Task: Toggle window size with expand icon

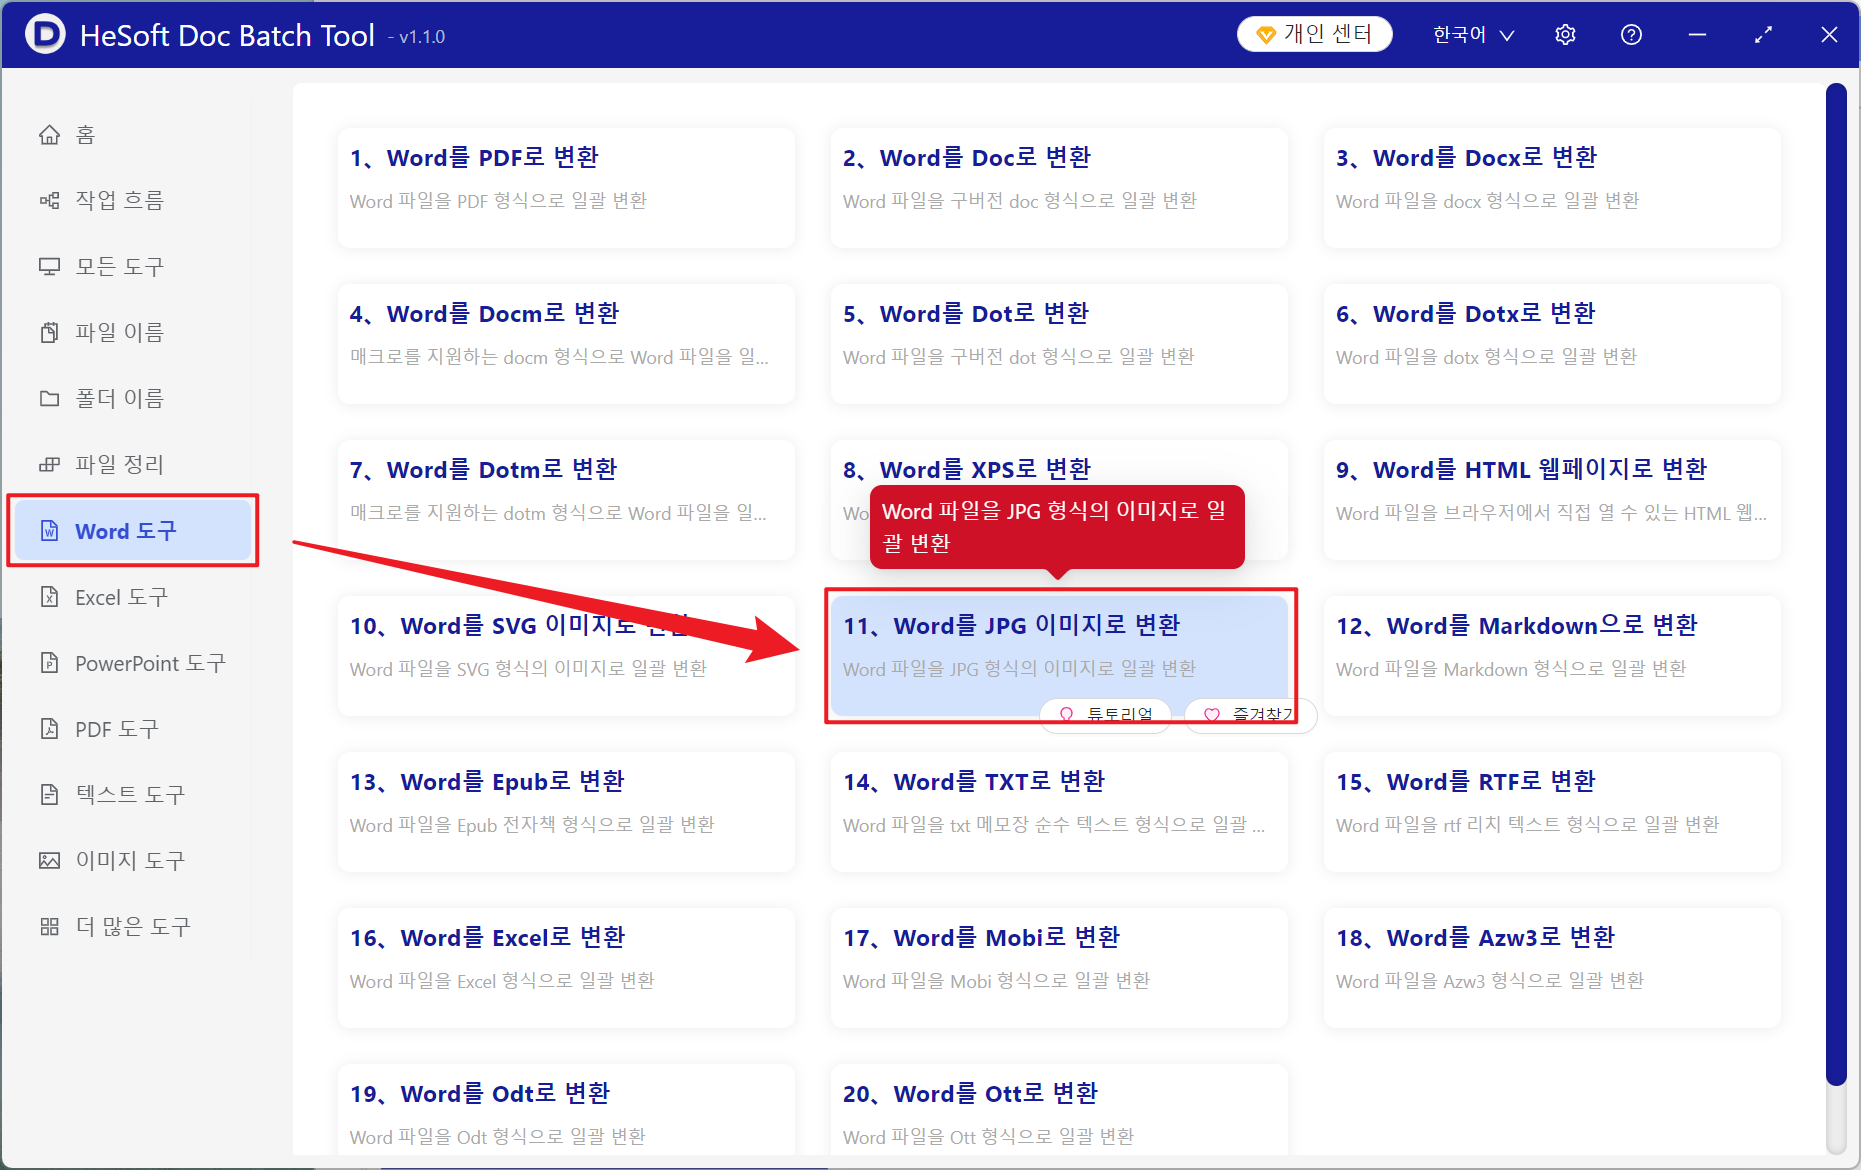Action: pyautogui.click(x=1763, y=35)
